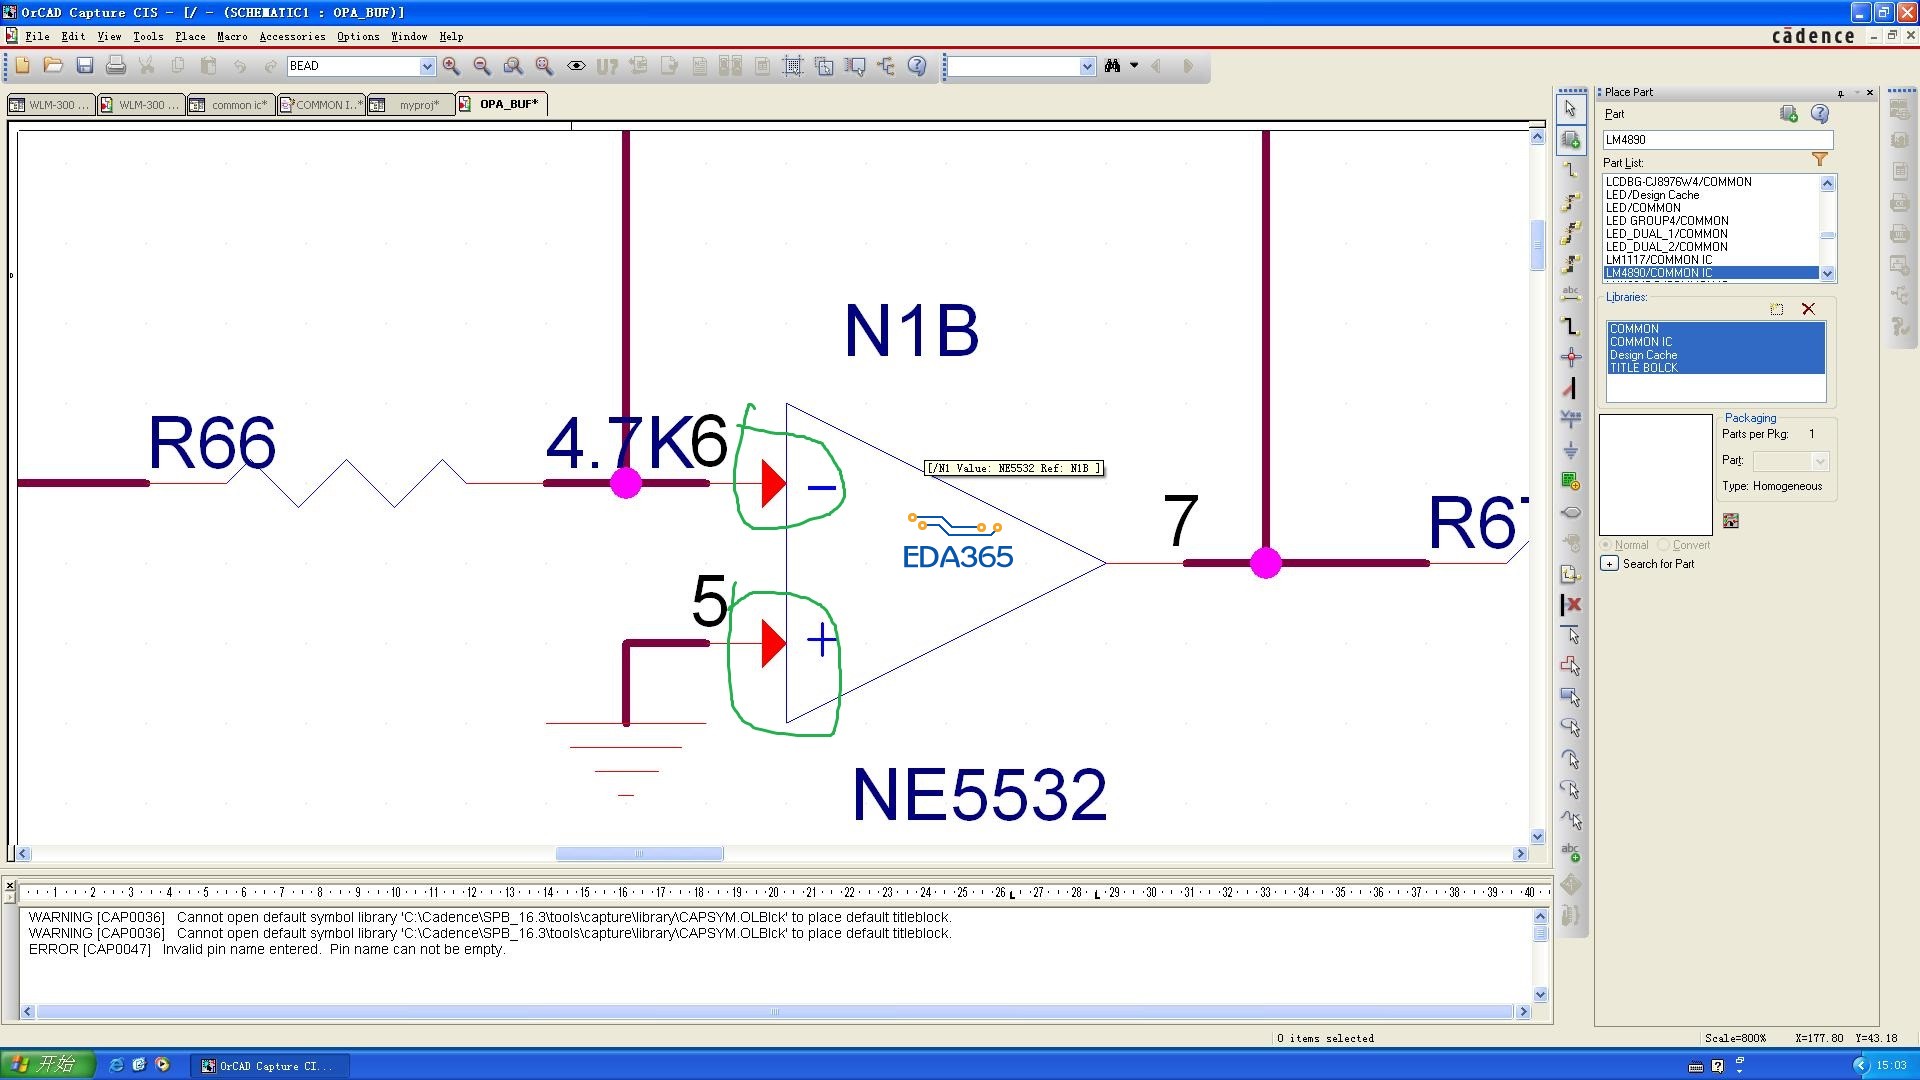Viewport: 1920px width, 1080px height.
Task: Select the Place Ground tool
Action: tap(1571, 450)
